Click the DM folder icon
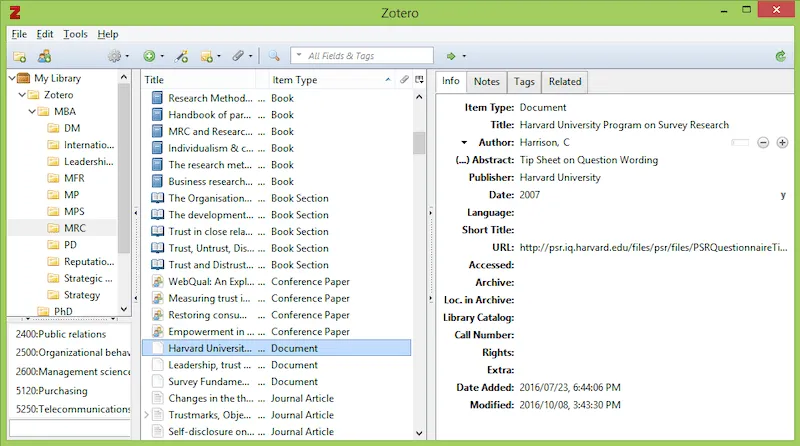800x446 pixels. tap(53, 128)
